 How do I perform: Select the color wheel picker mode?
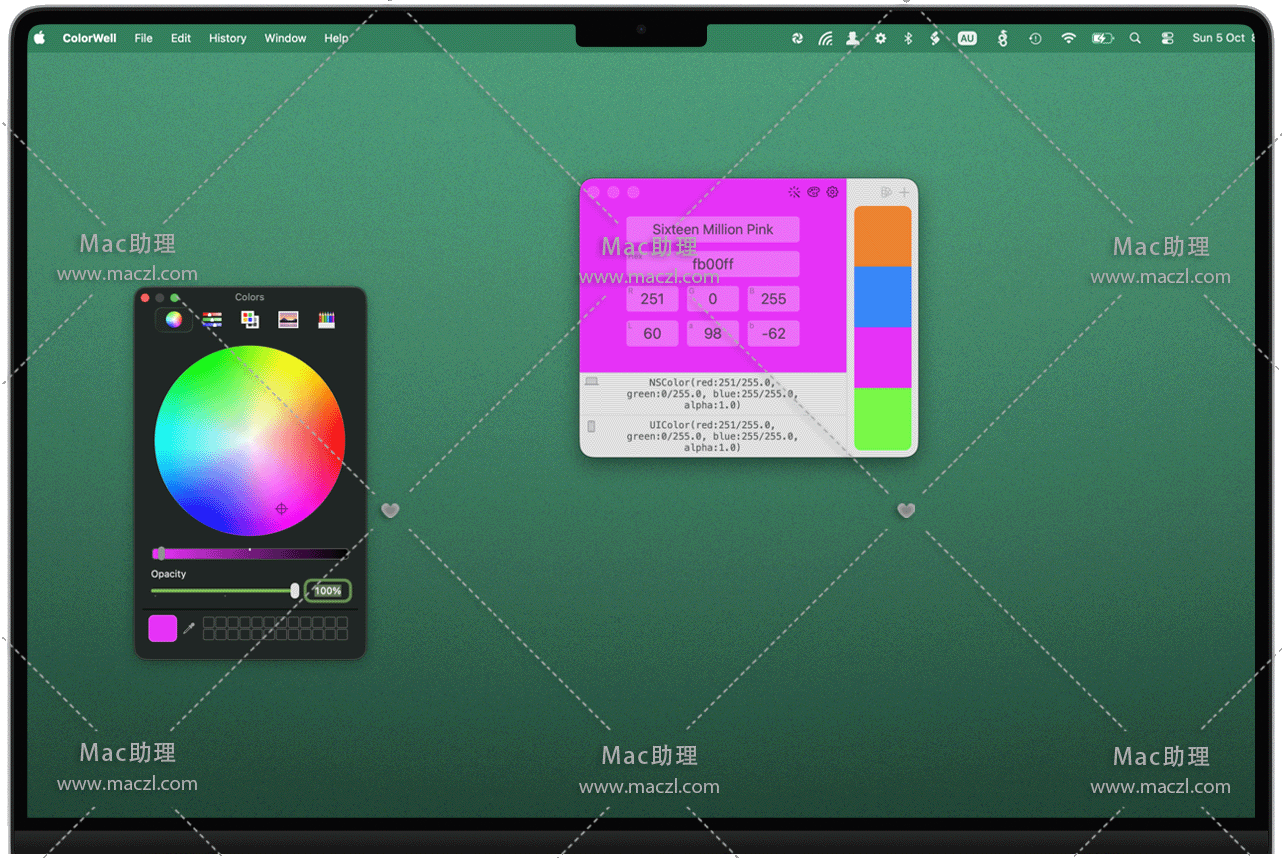174,320
